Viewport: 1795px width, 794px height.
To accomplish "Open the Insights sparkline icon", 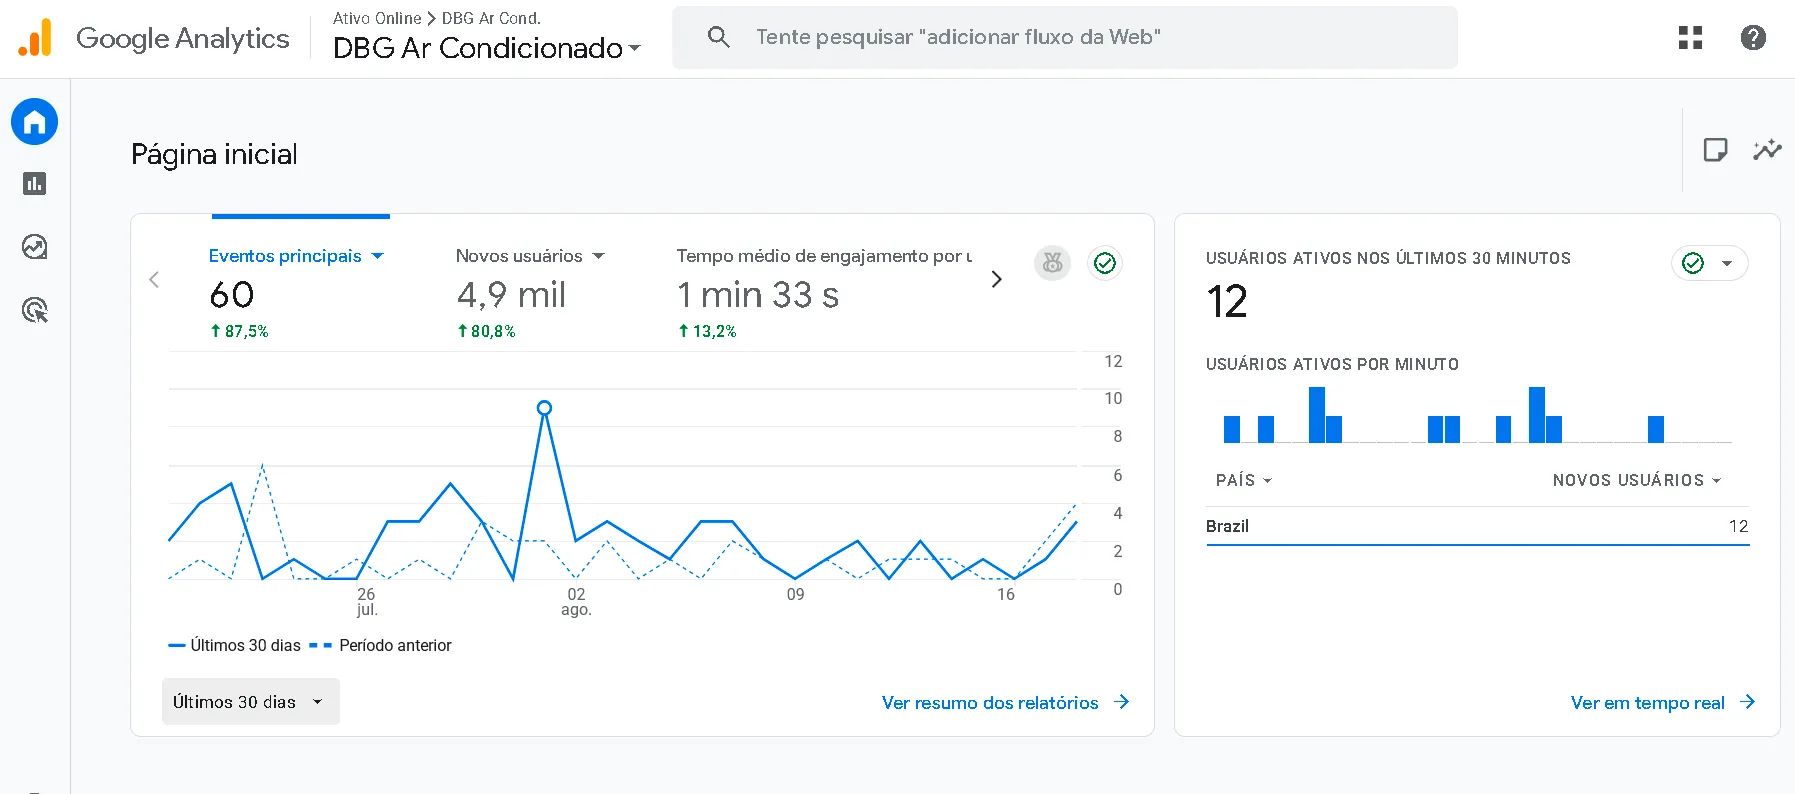I will [1767, 150].
